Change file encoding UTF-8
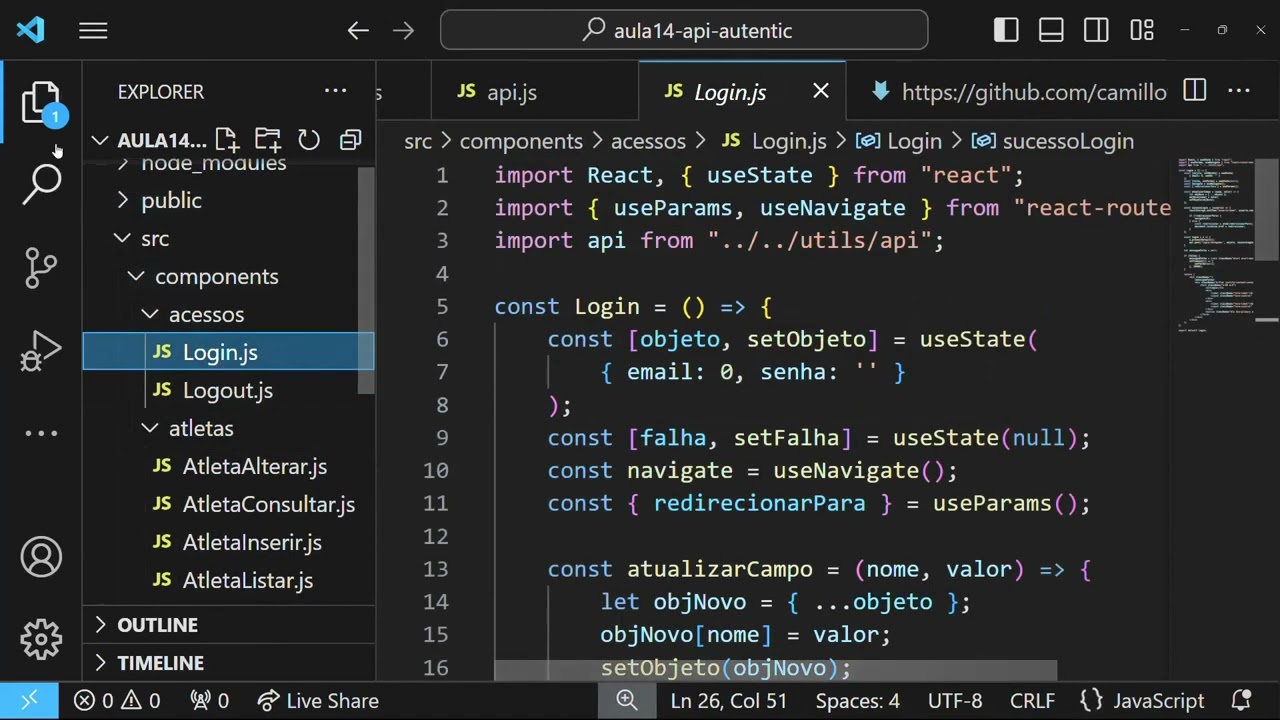 [955, 701]
